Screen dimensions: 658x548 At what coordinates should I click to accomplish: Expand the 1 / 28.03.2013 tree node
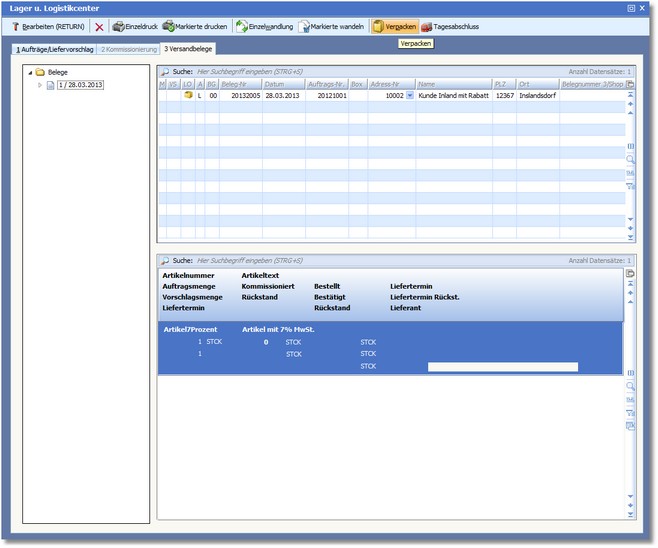pyautogui.click(x=40, y=85)
